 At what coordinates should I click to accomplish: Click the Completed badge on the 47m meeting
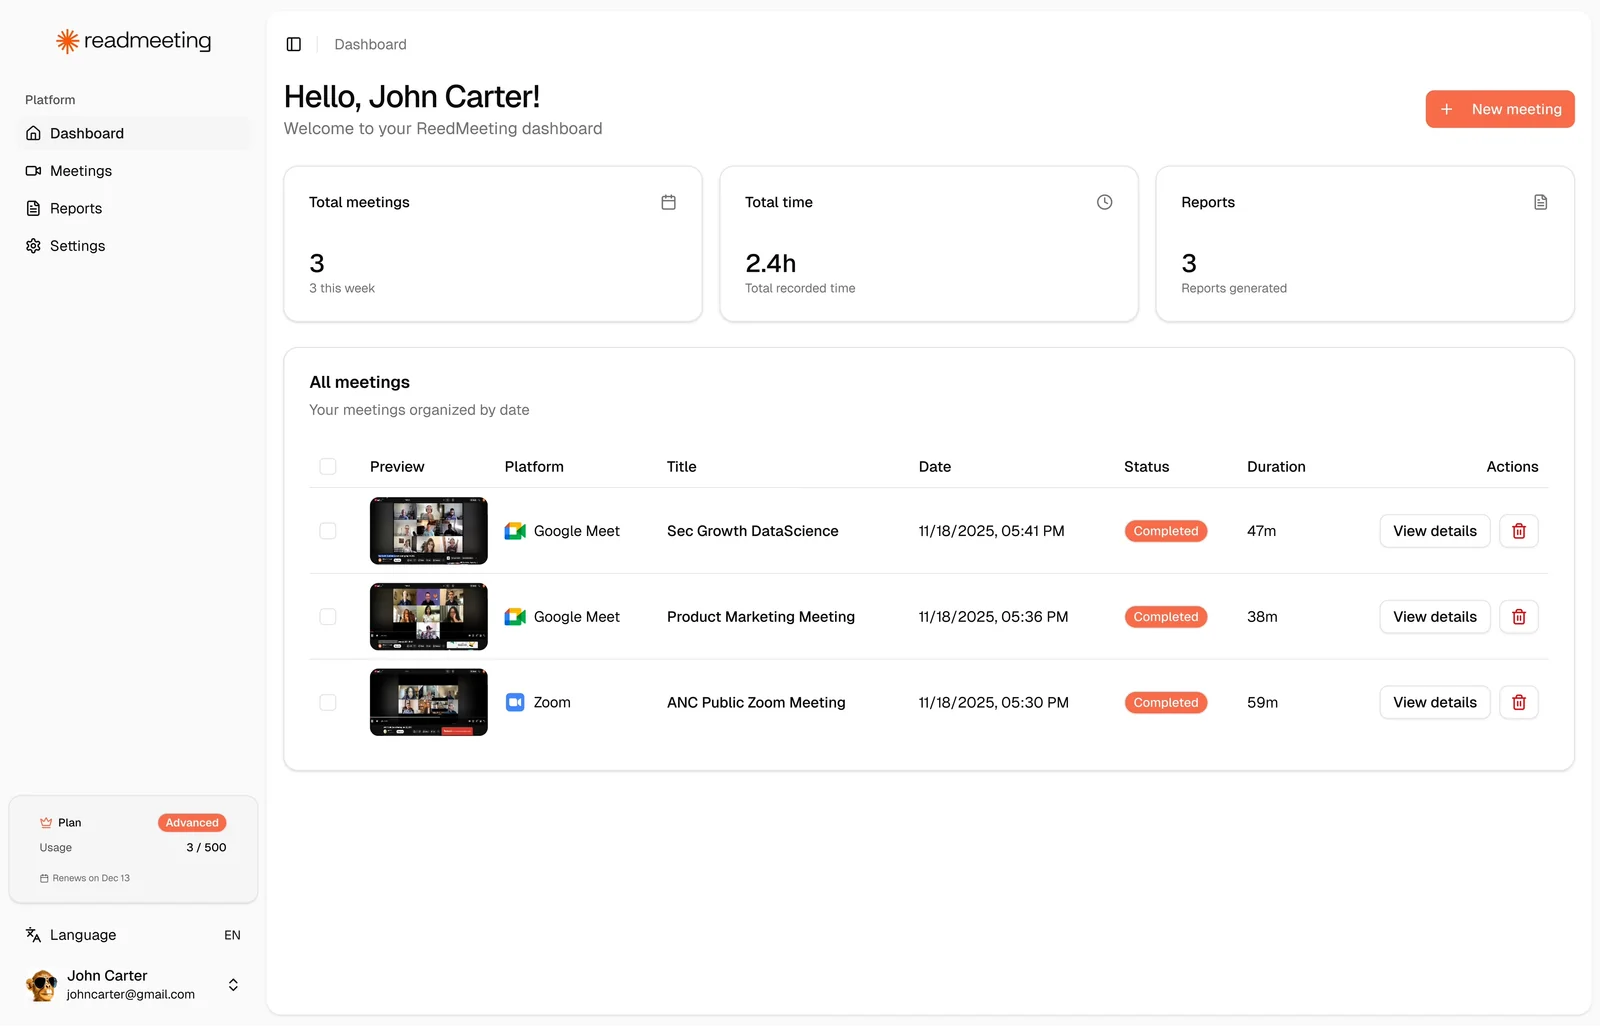[x=1165, y=531]
